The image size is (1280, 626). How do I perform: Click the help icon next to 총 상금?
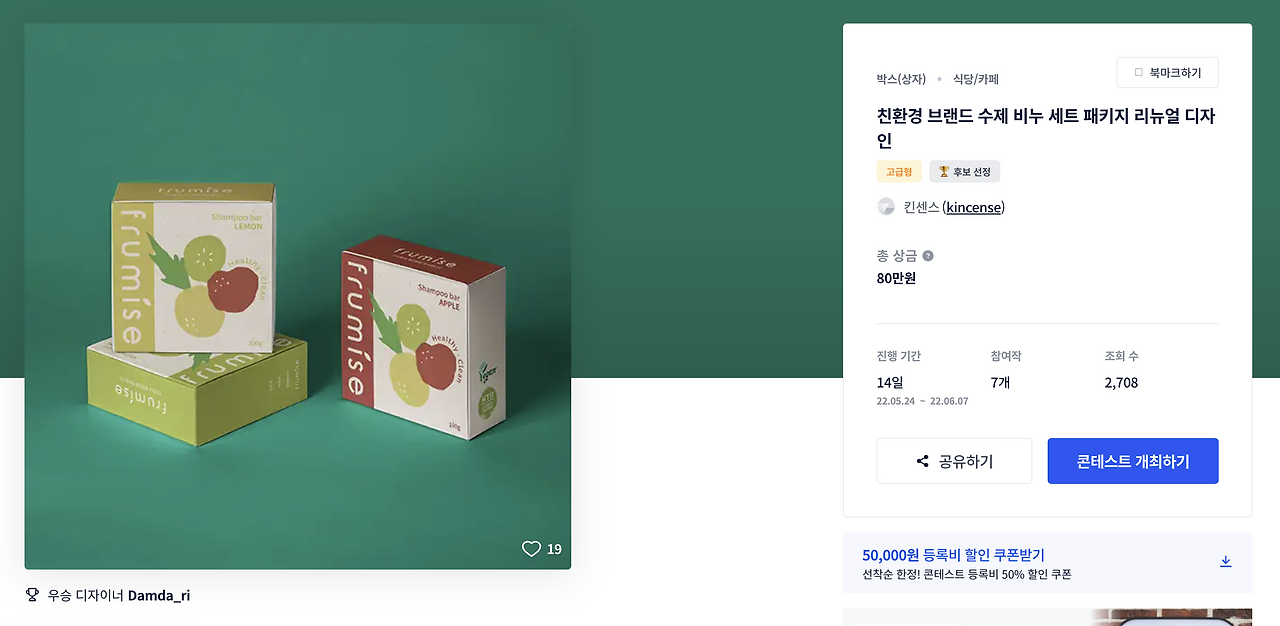tap(928, 255)
